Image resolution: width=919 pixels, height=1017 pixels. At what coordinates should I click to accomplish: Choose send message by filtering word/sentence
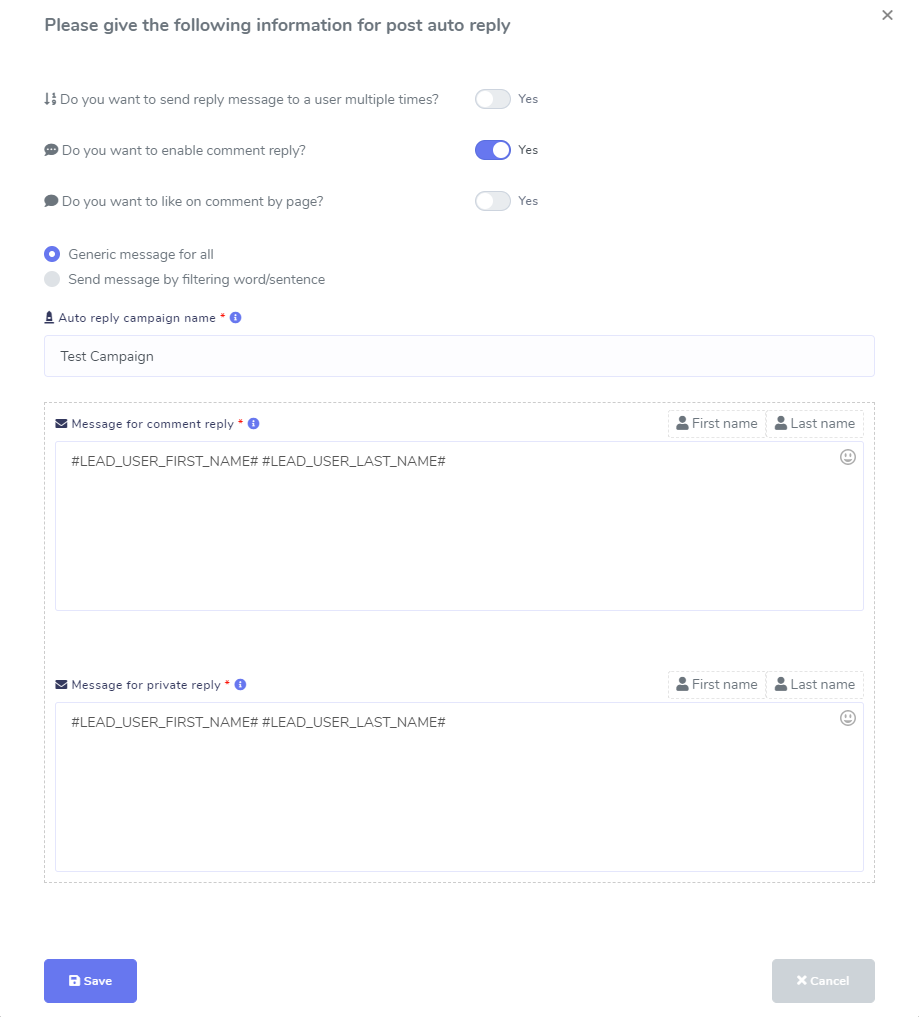(51, 279)
